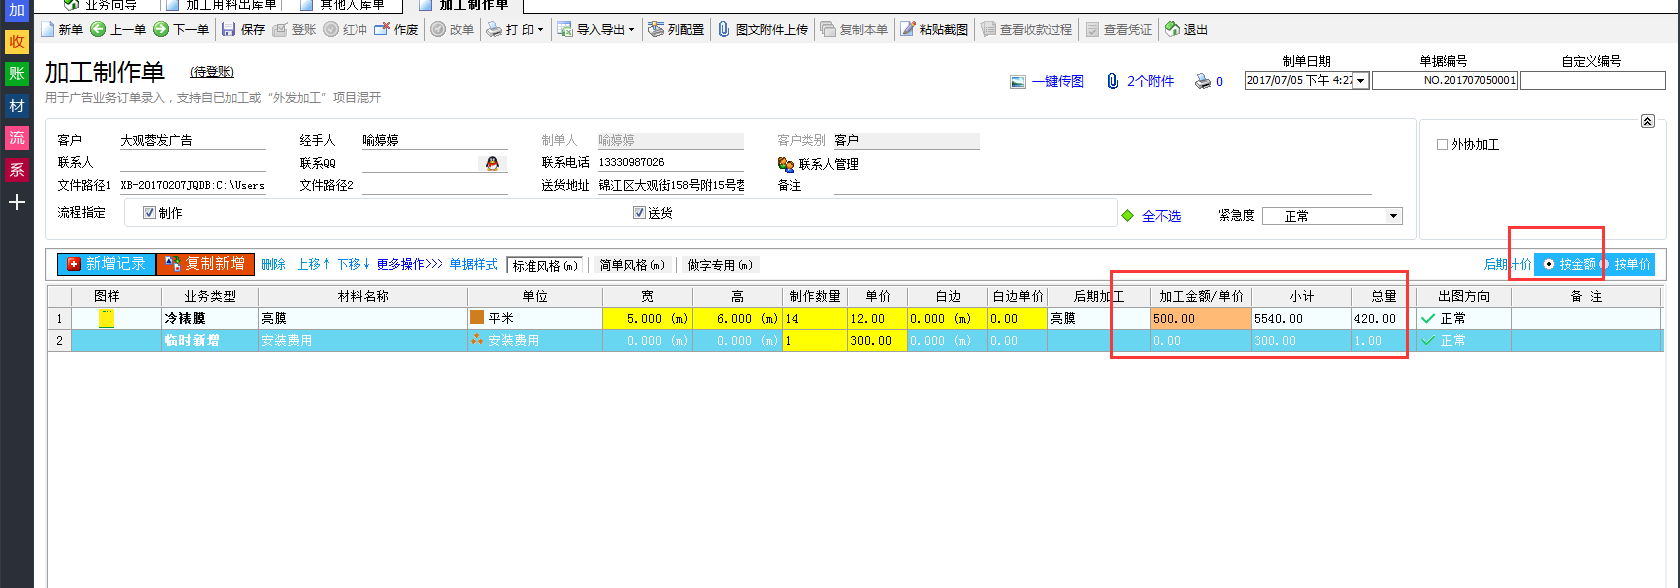Click the 保存 save icon
Viewport: 1680px width, 588px height.
pyautogui.click(x=229, y=30)
